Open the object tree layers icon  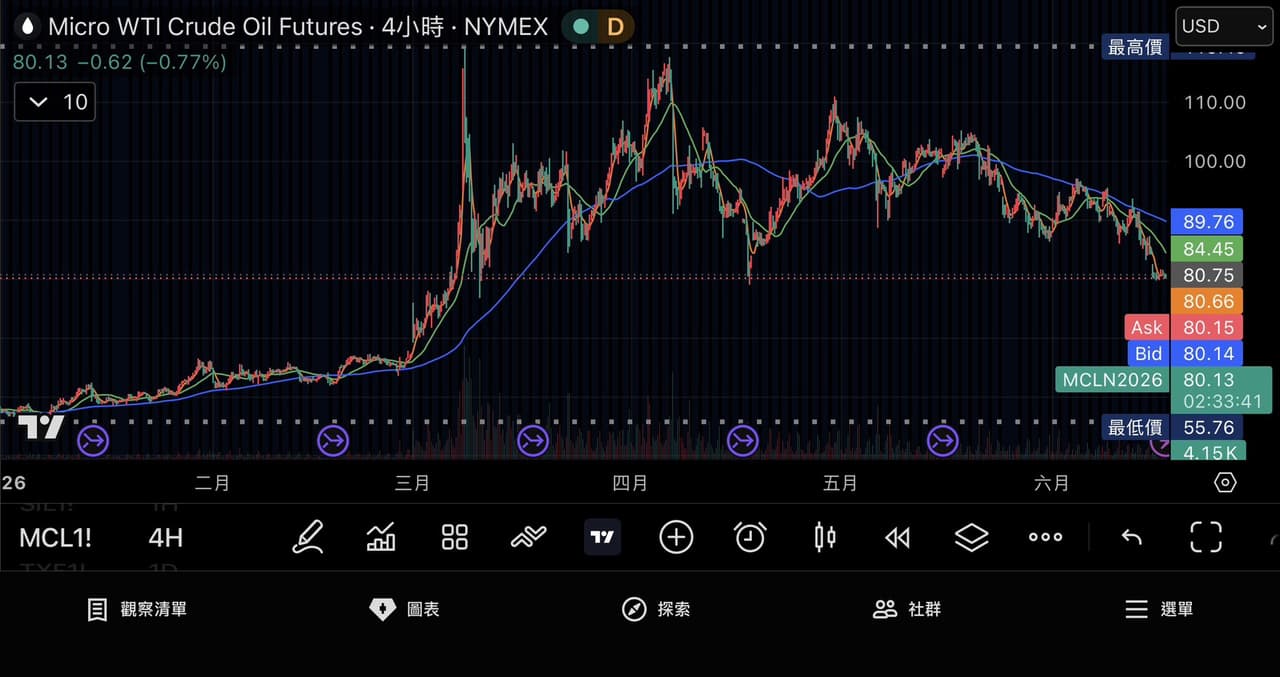click(x=971, y=537)
